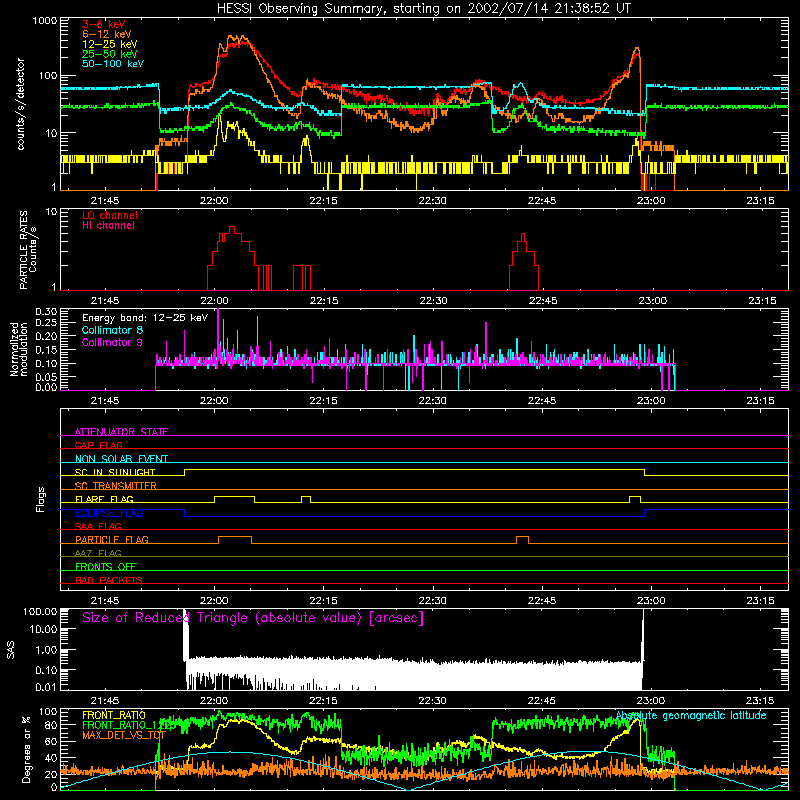Select the PARTICLE_FLAG label
Image resolution: width=800 pixels, height=800 pixels.
tap(112, 539)
